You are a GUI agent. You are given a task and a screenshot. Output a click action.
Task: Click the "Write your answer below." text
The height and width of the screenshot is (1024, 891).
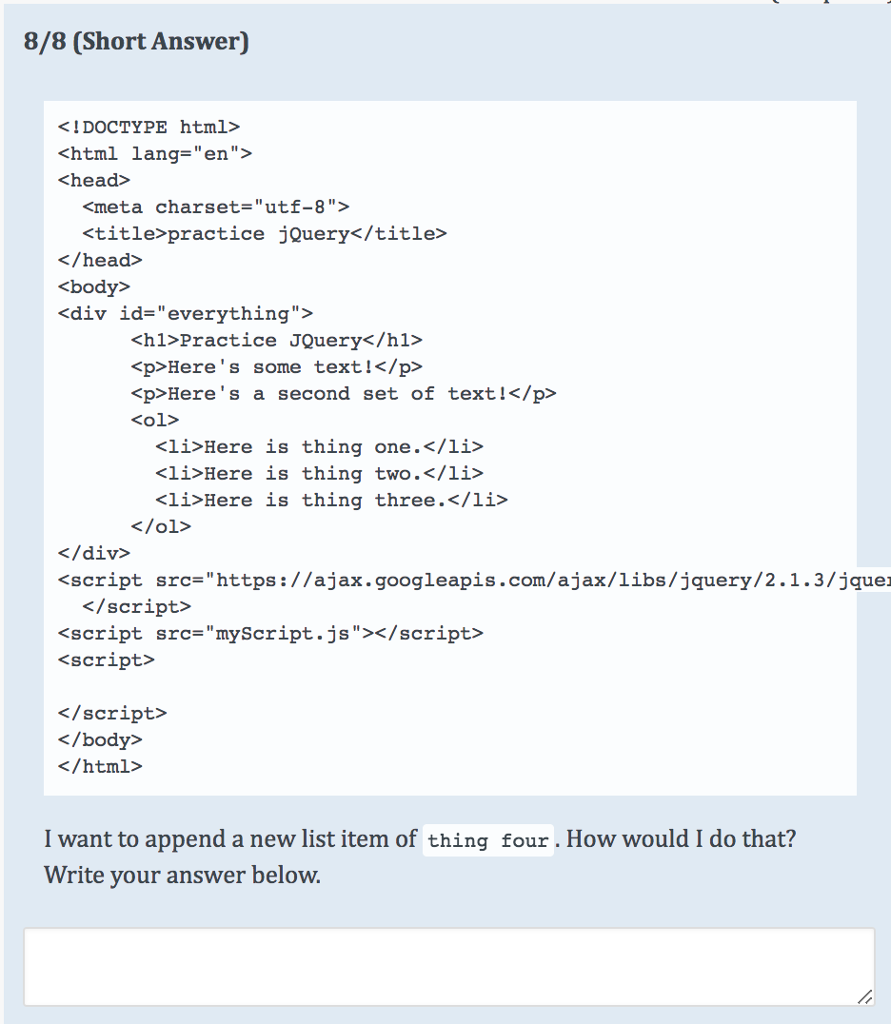coord(149,875)
